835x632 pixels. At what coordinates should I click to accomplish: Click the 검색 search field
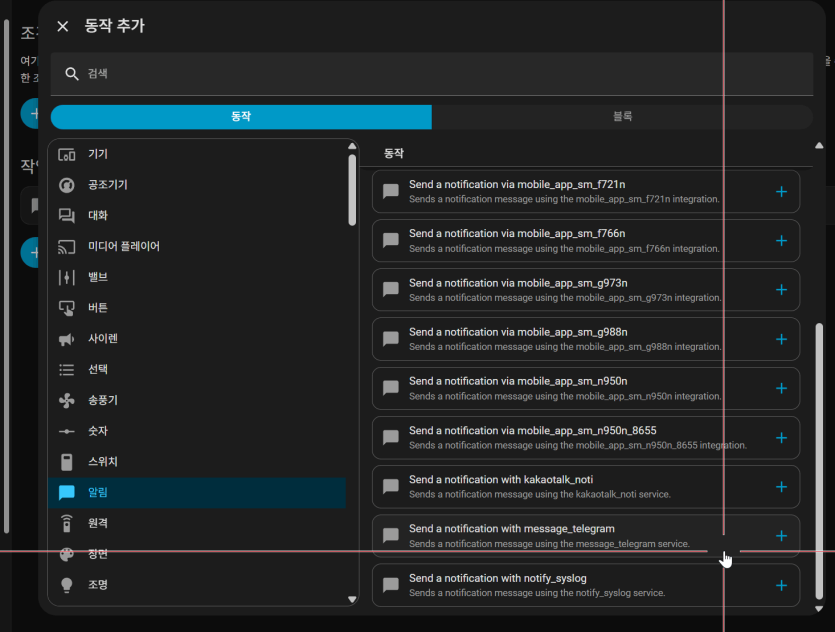[x=432, y=73]
